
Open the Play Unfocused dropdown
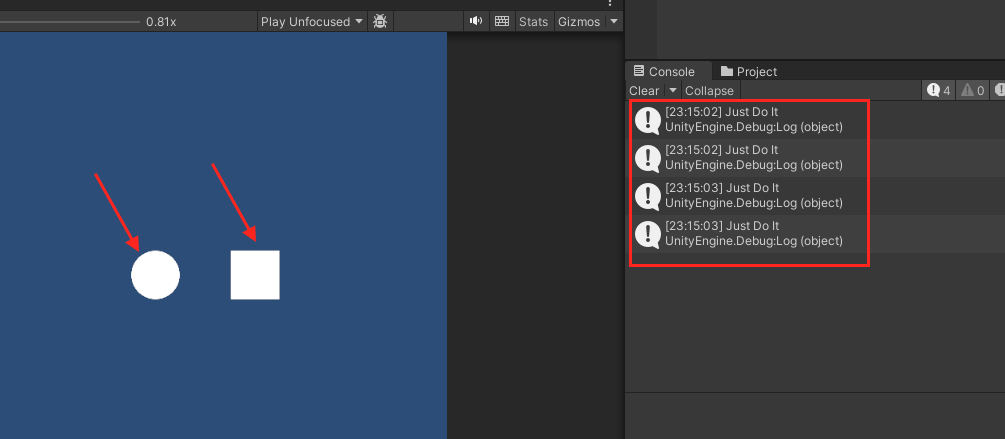[312, 21]
